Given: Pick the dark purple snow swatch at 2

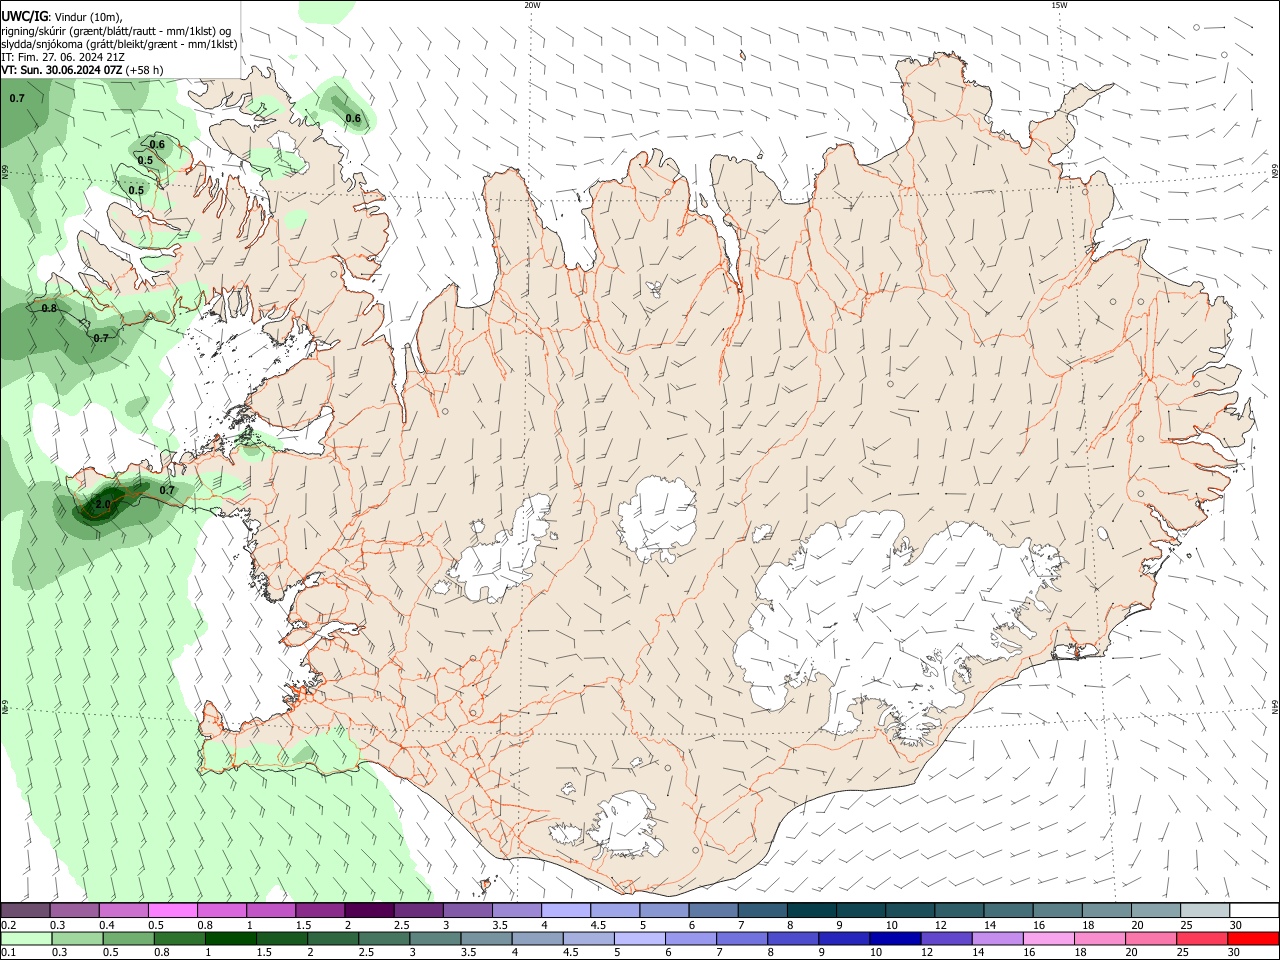Looking at the screenshot, I should click(x=368, y=910).
